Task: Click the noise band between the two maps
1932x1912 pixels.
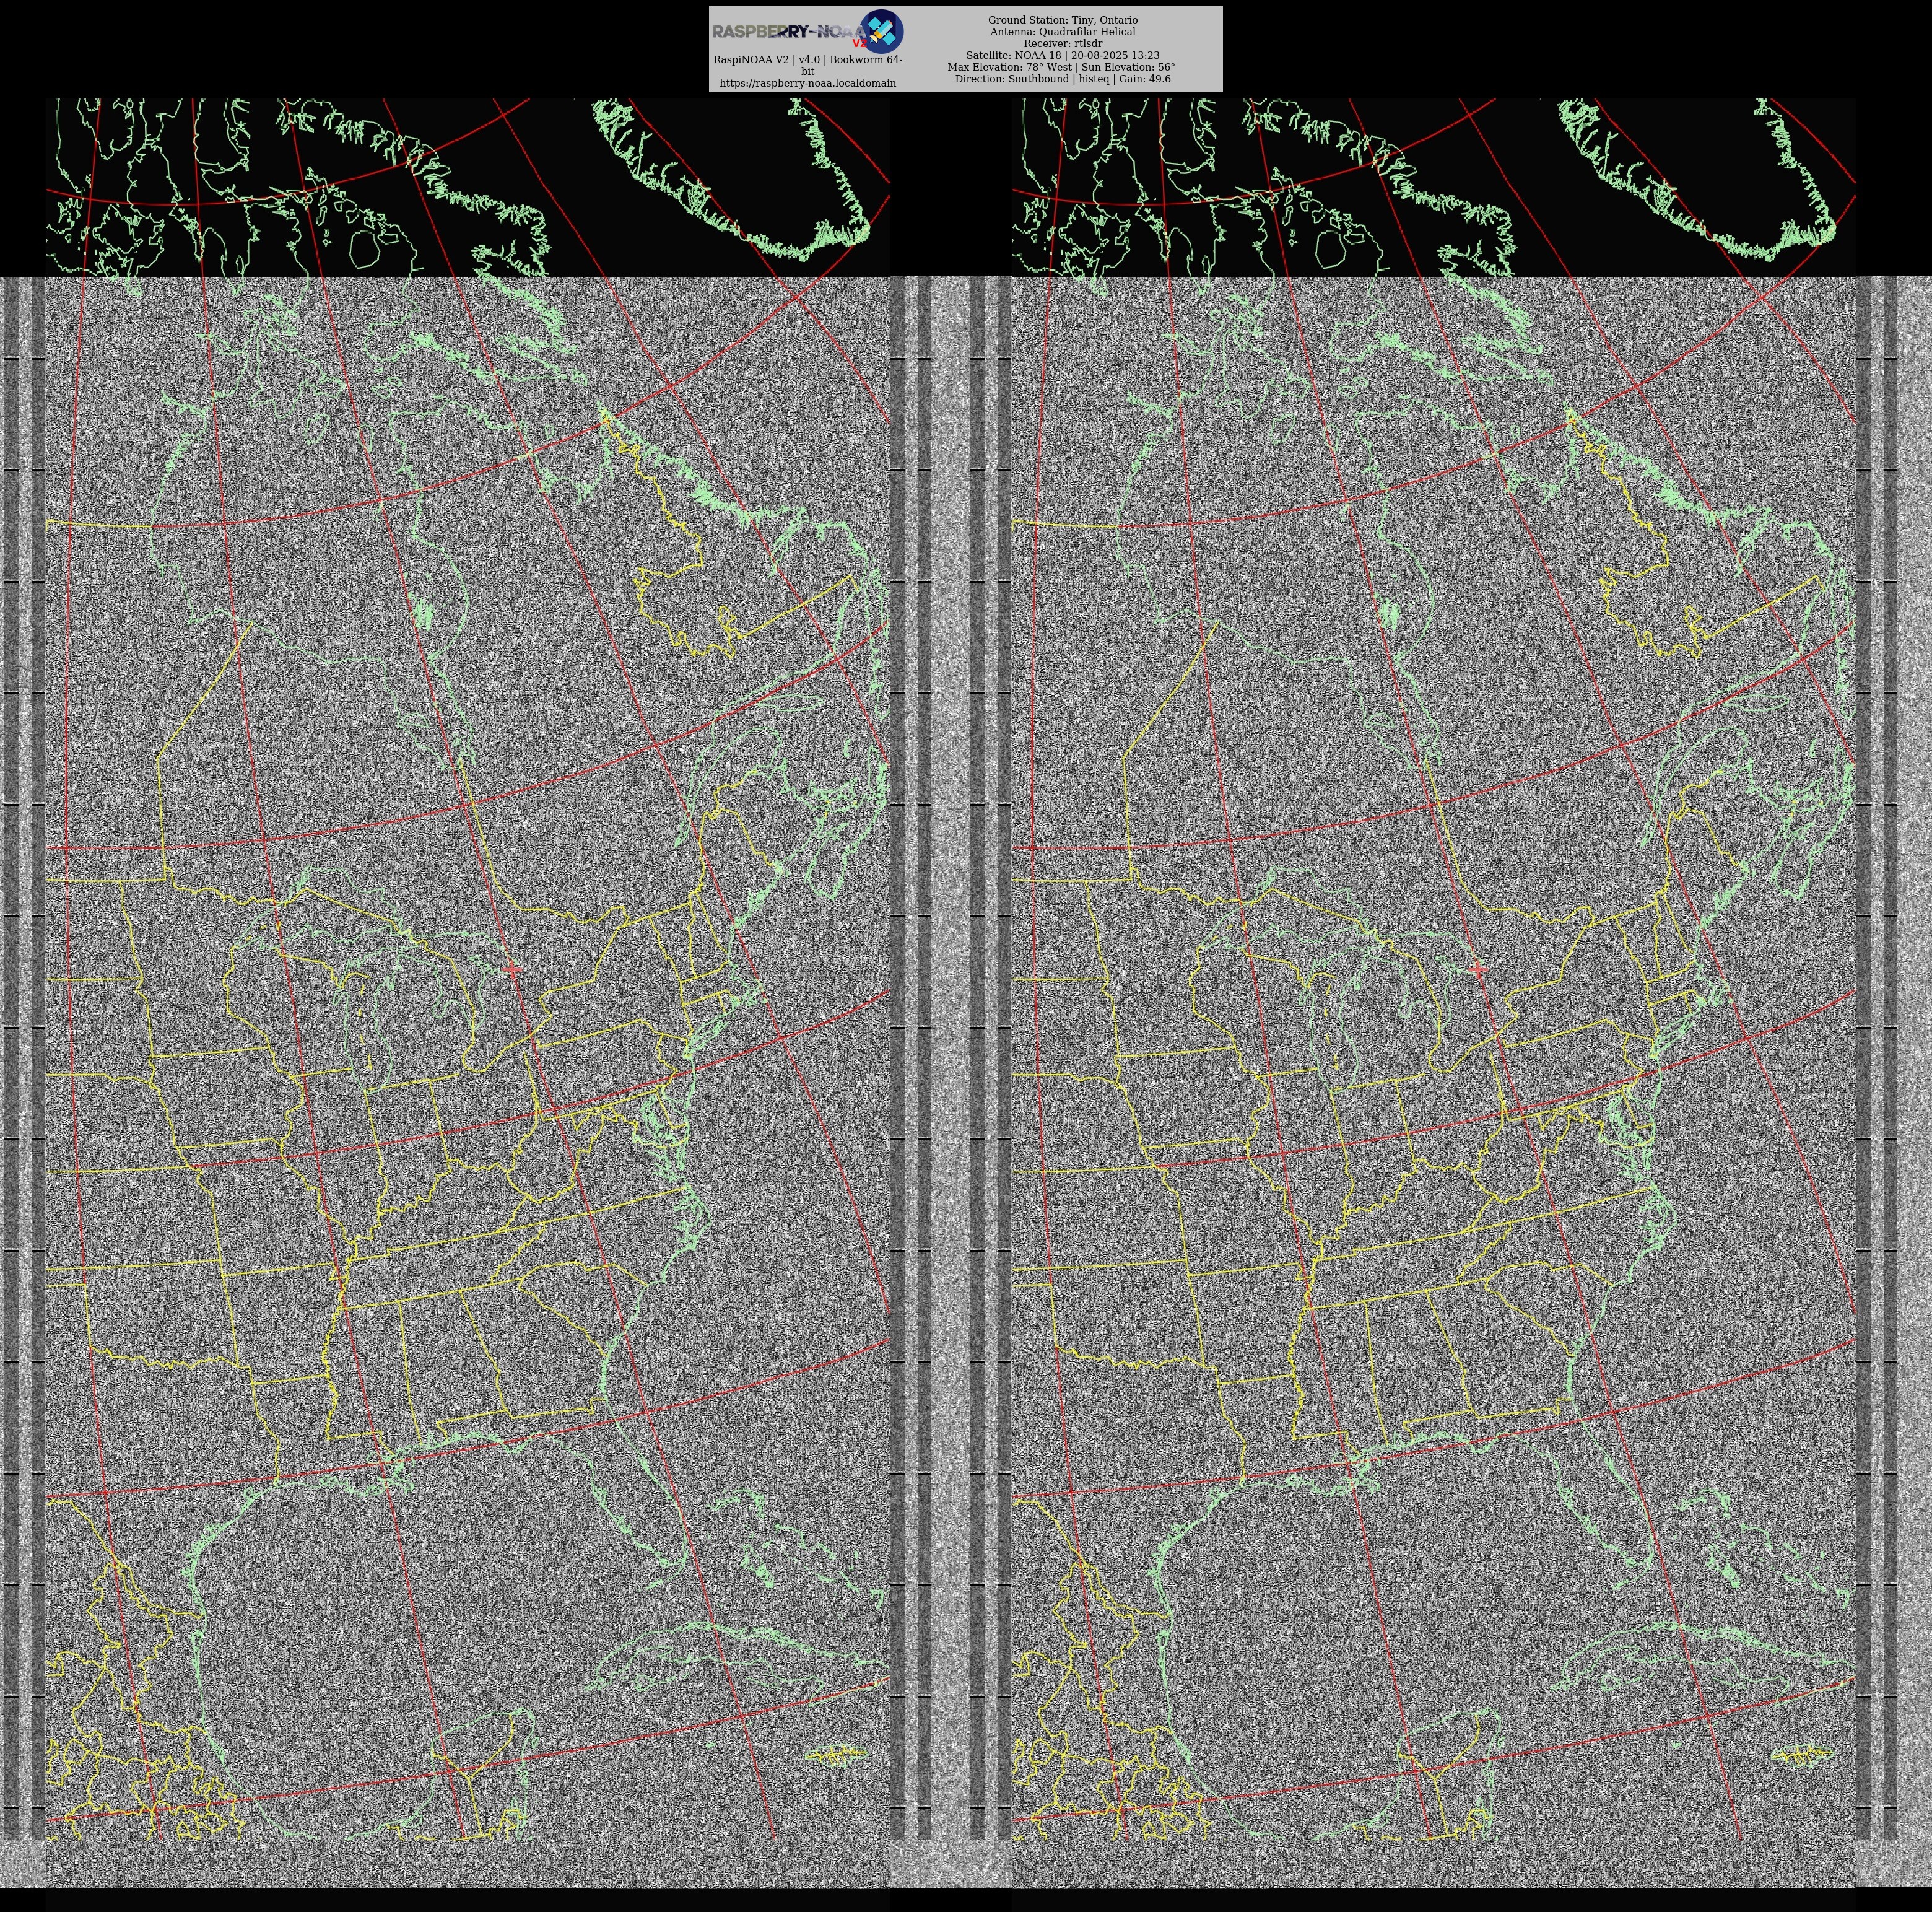Action: [x=951, y=1000]
